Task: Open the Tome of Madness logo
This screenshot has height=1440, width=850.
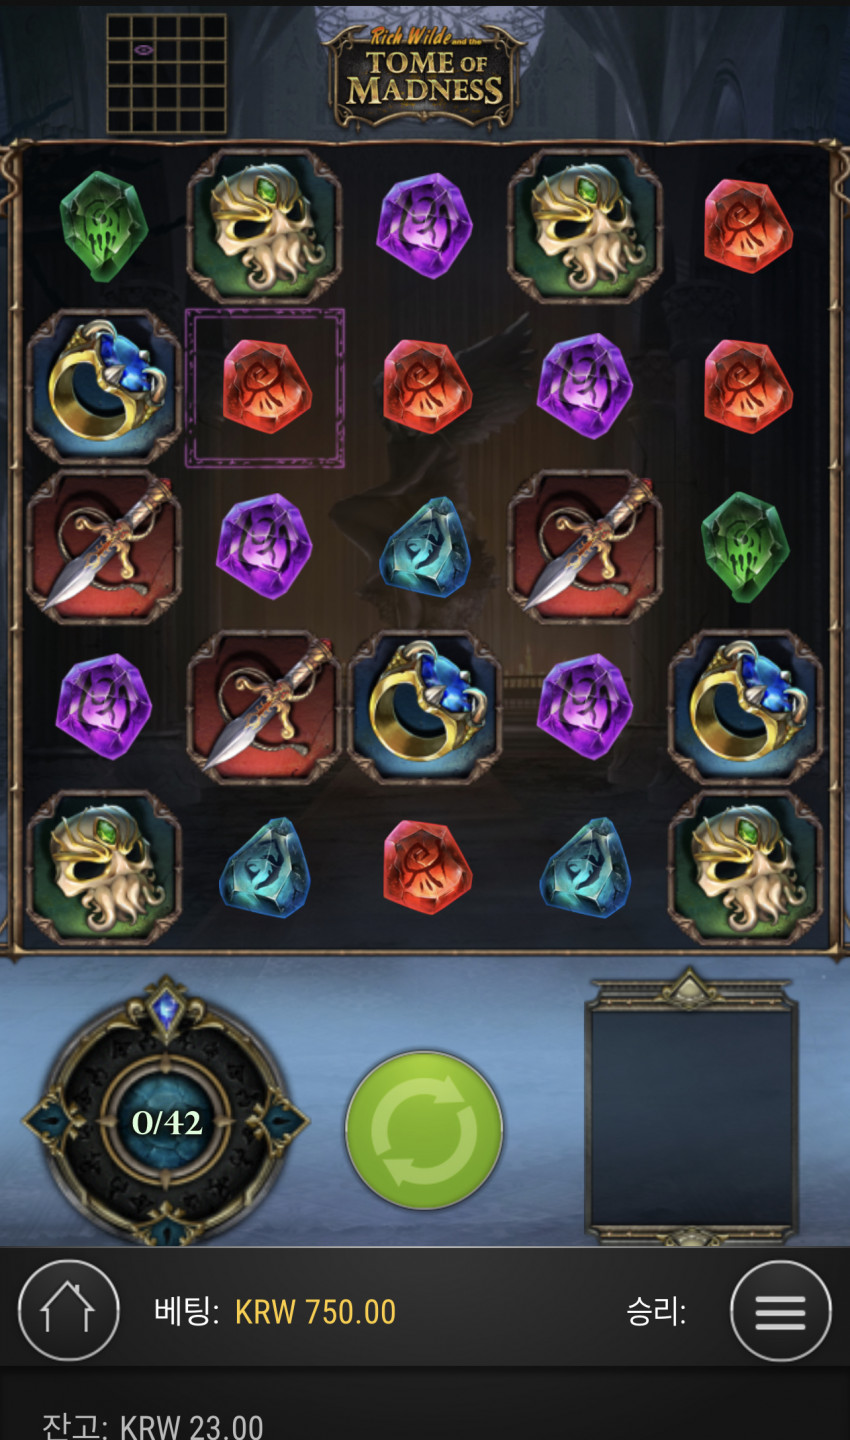Action: (x=425, y=76)
